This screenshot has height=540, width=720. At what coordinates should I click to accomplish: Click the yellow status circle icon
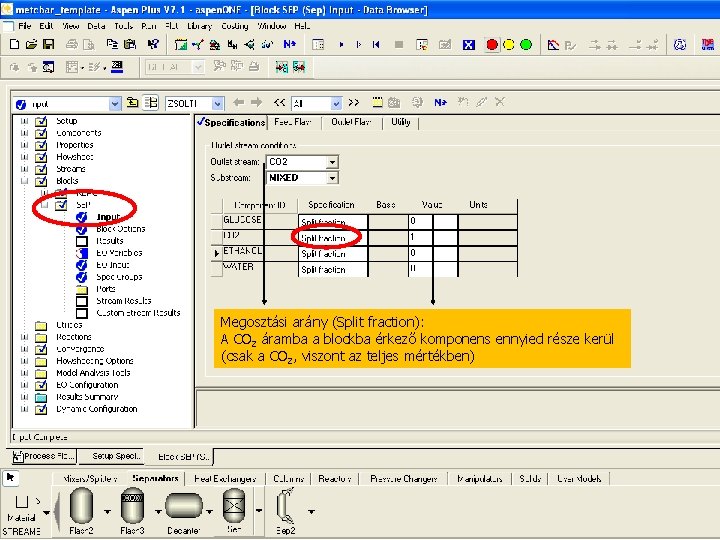[x=508, y=44]
